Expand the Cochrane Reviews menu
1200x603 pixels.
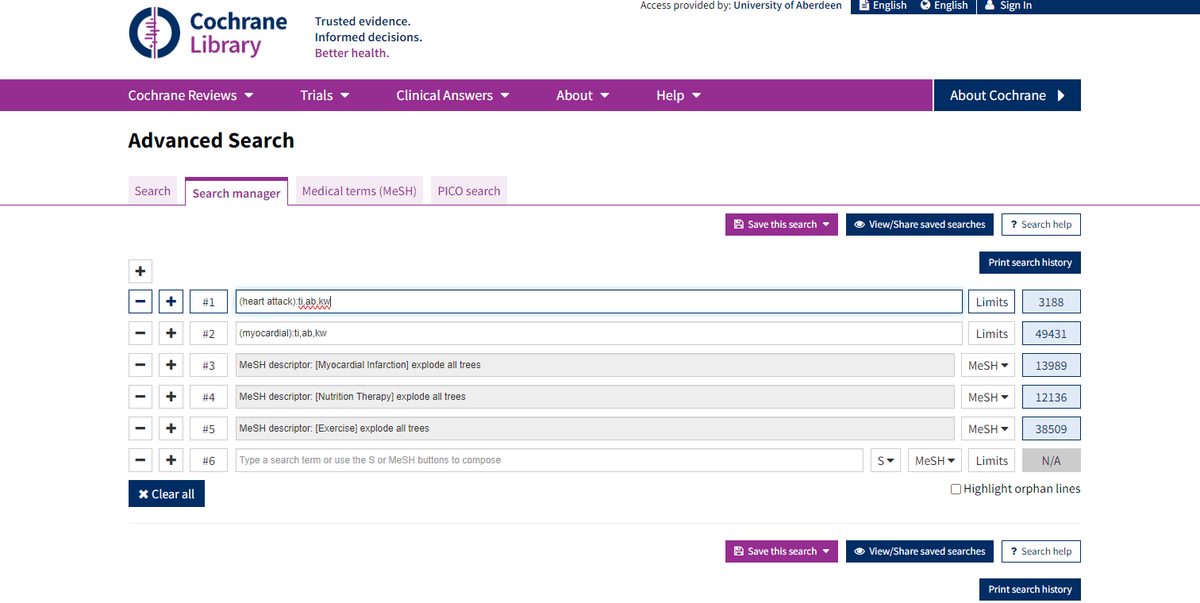pyautogui.click(x=190, y=95)
